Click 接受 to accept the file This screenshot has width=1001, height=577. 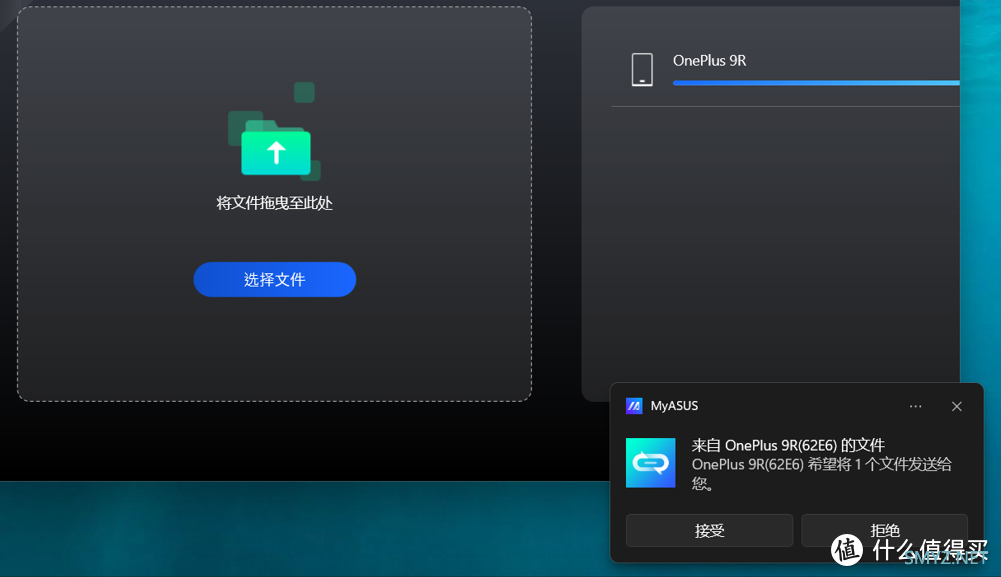[x=709, y=530]
